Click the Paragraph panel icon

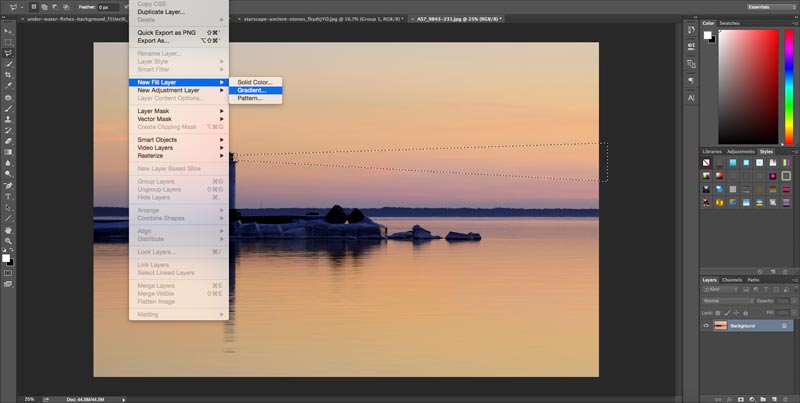(691, 81)
